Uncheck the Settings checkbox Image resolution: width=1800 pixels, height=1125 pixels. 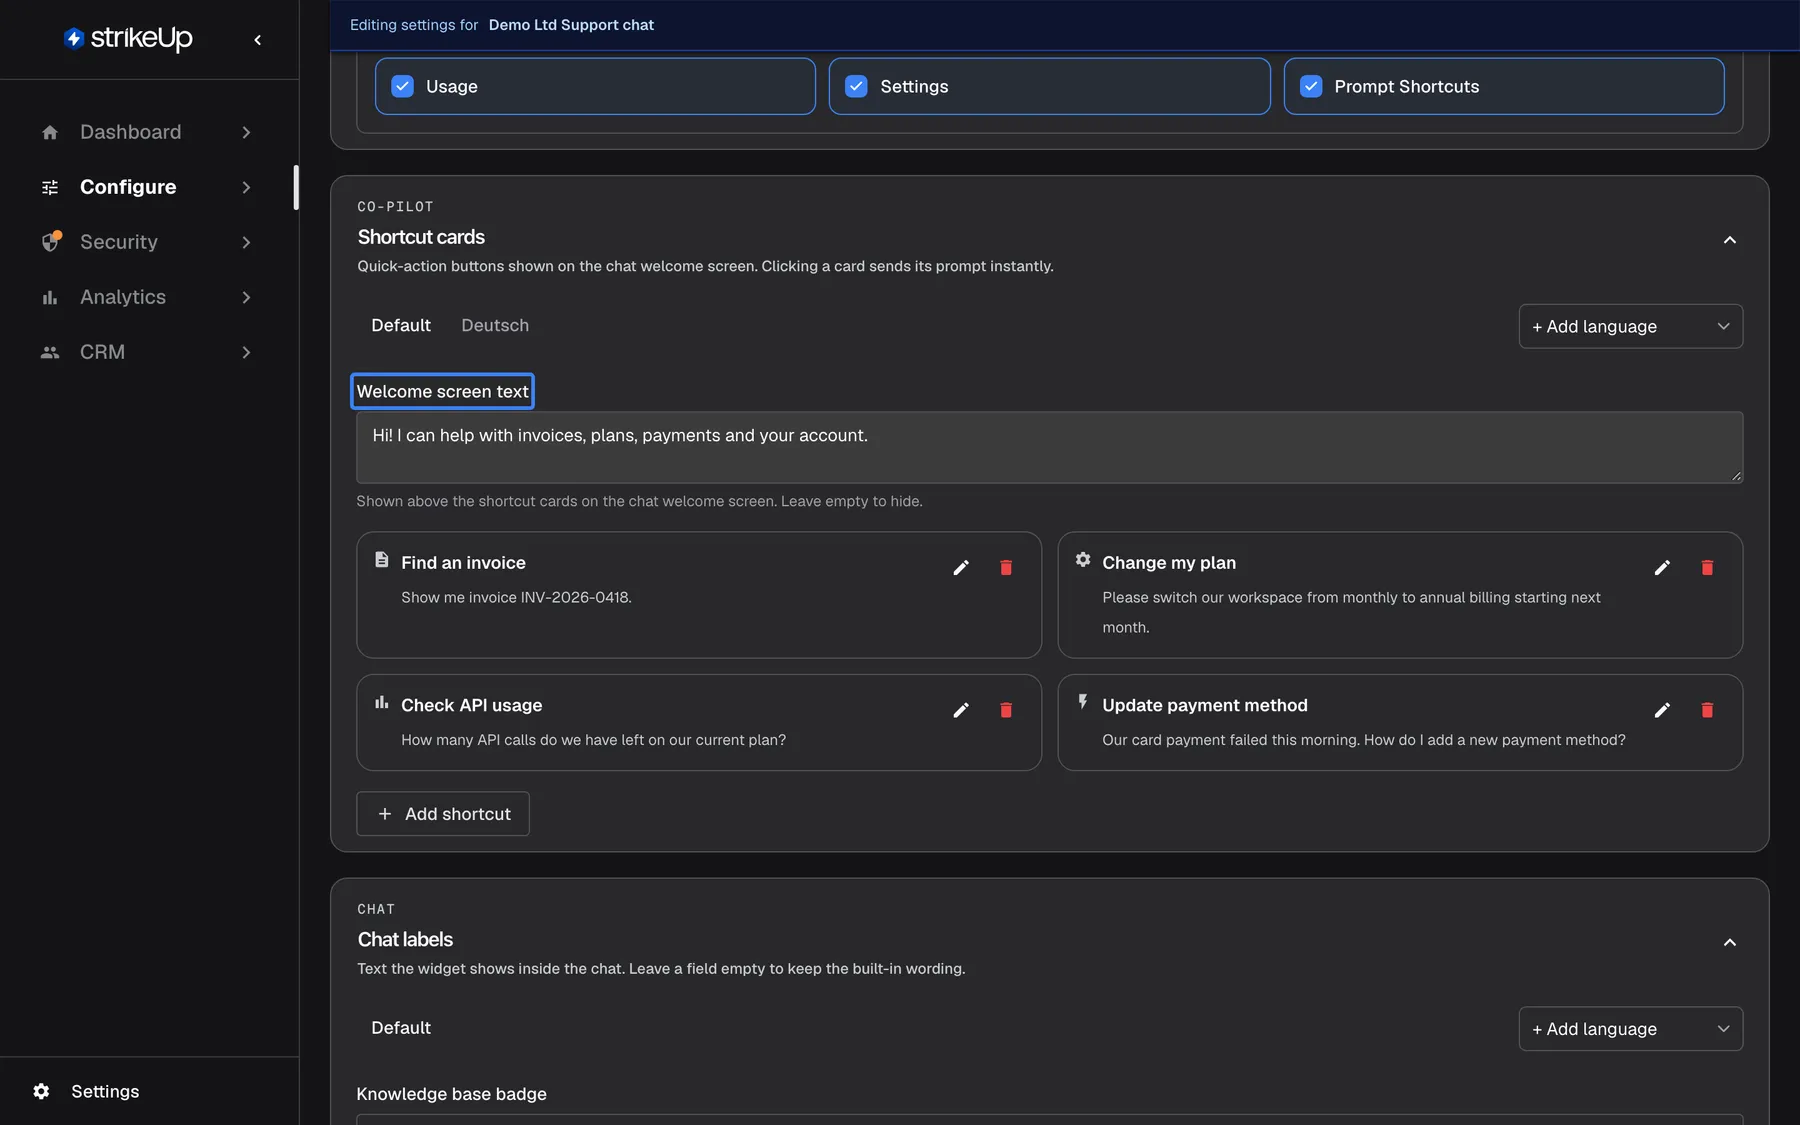click(857, 86)
